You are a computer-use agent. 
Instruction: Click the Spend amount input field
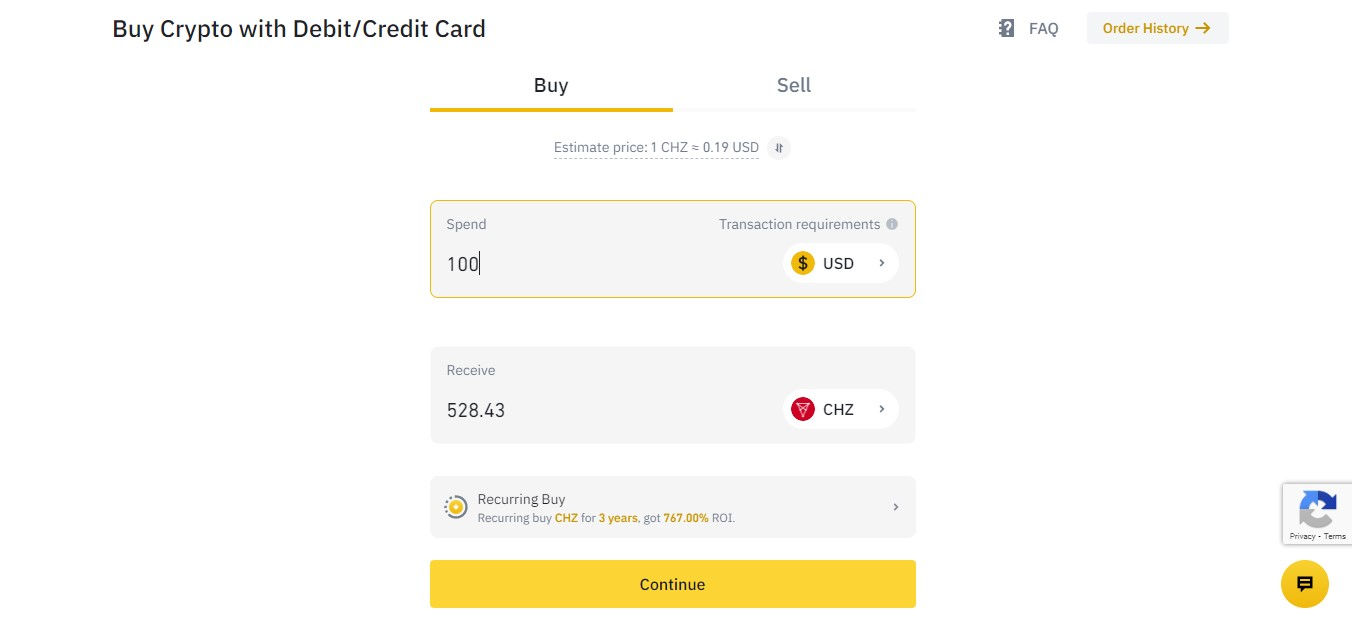(600, 264)
